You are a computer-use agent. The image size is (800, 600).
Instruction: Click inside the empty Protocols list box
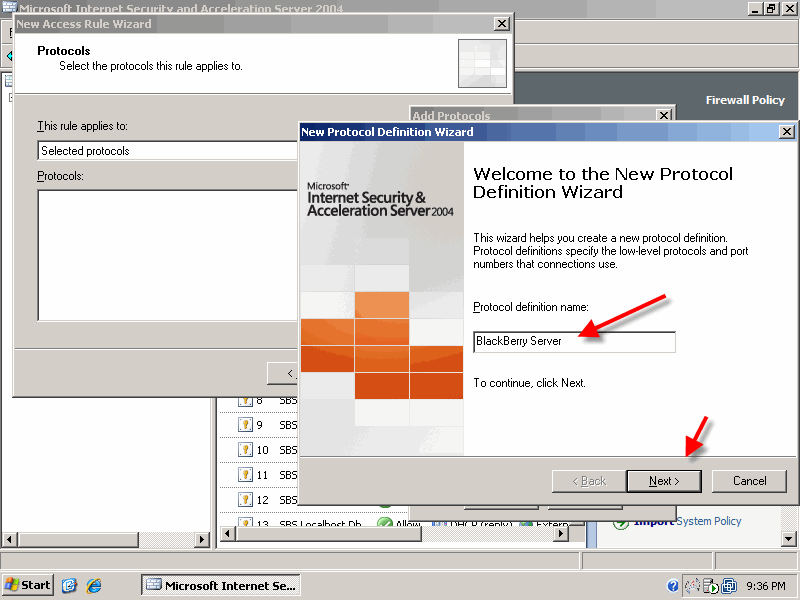168,255
